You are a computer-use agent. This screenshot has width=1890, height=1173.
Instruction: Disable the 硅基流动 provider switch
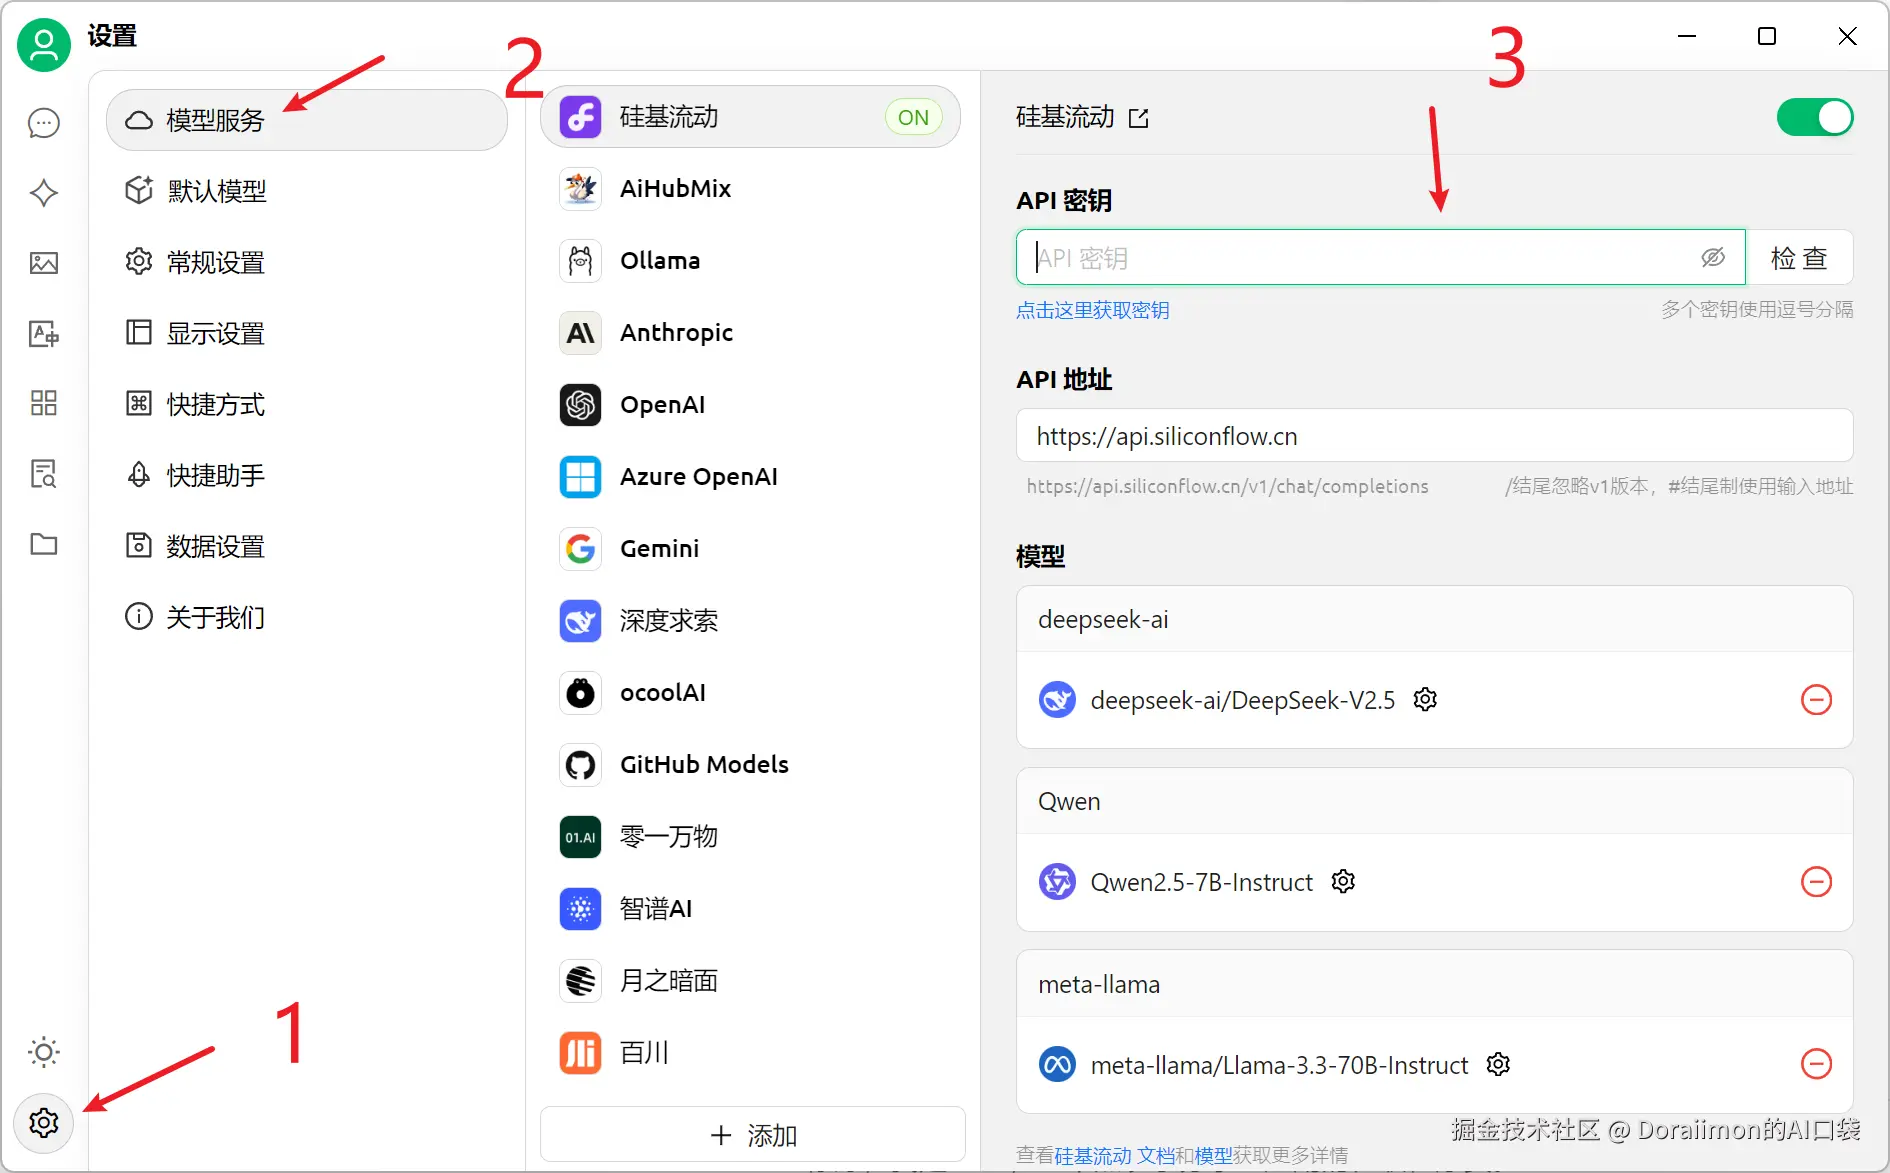pyautogui.click(x=1815, y=117)
